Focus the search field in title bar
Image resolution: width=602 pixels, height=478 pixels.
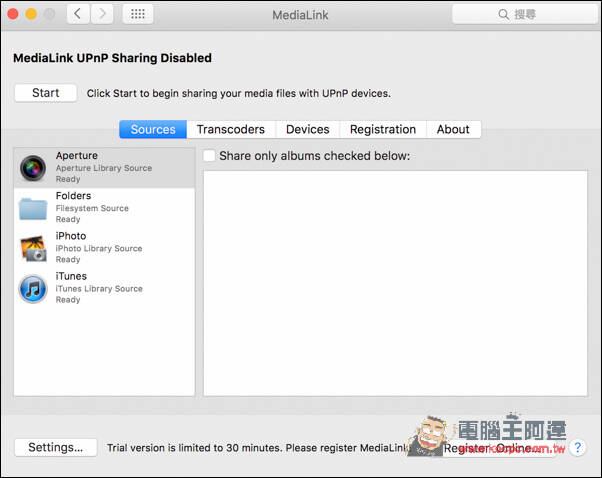coord(525,15)
